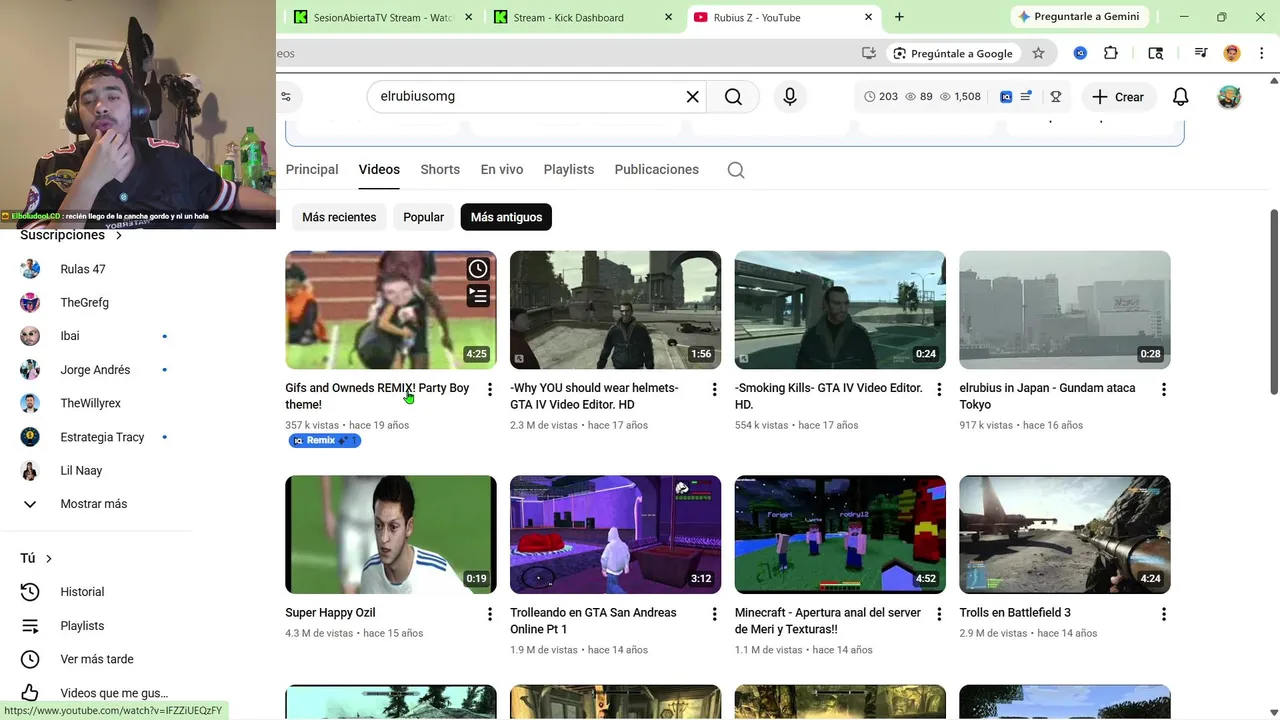
Task: Click the Remix badge under first video
Action: pos(324,441)
